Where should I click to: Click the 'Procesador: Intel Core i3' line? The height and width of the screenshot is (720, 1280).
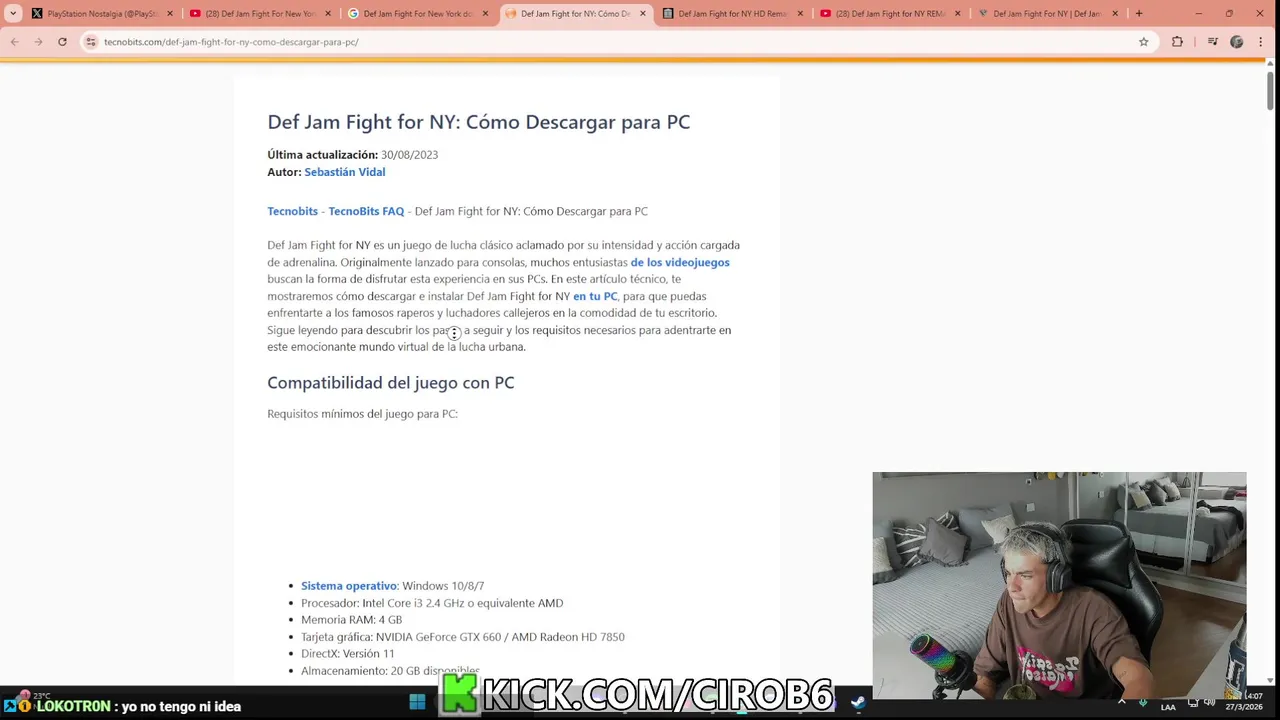(x=432, y=603)
